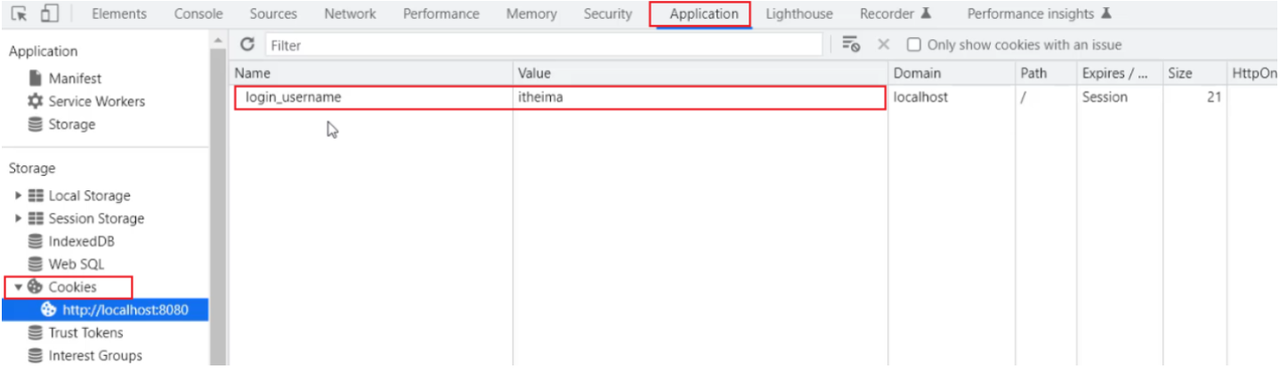Activate the inspect element picker icon
The image size is (1280, 377).
point(19,14)
